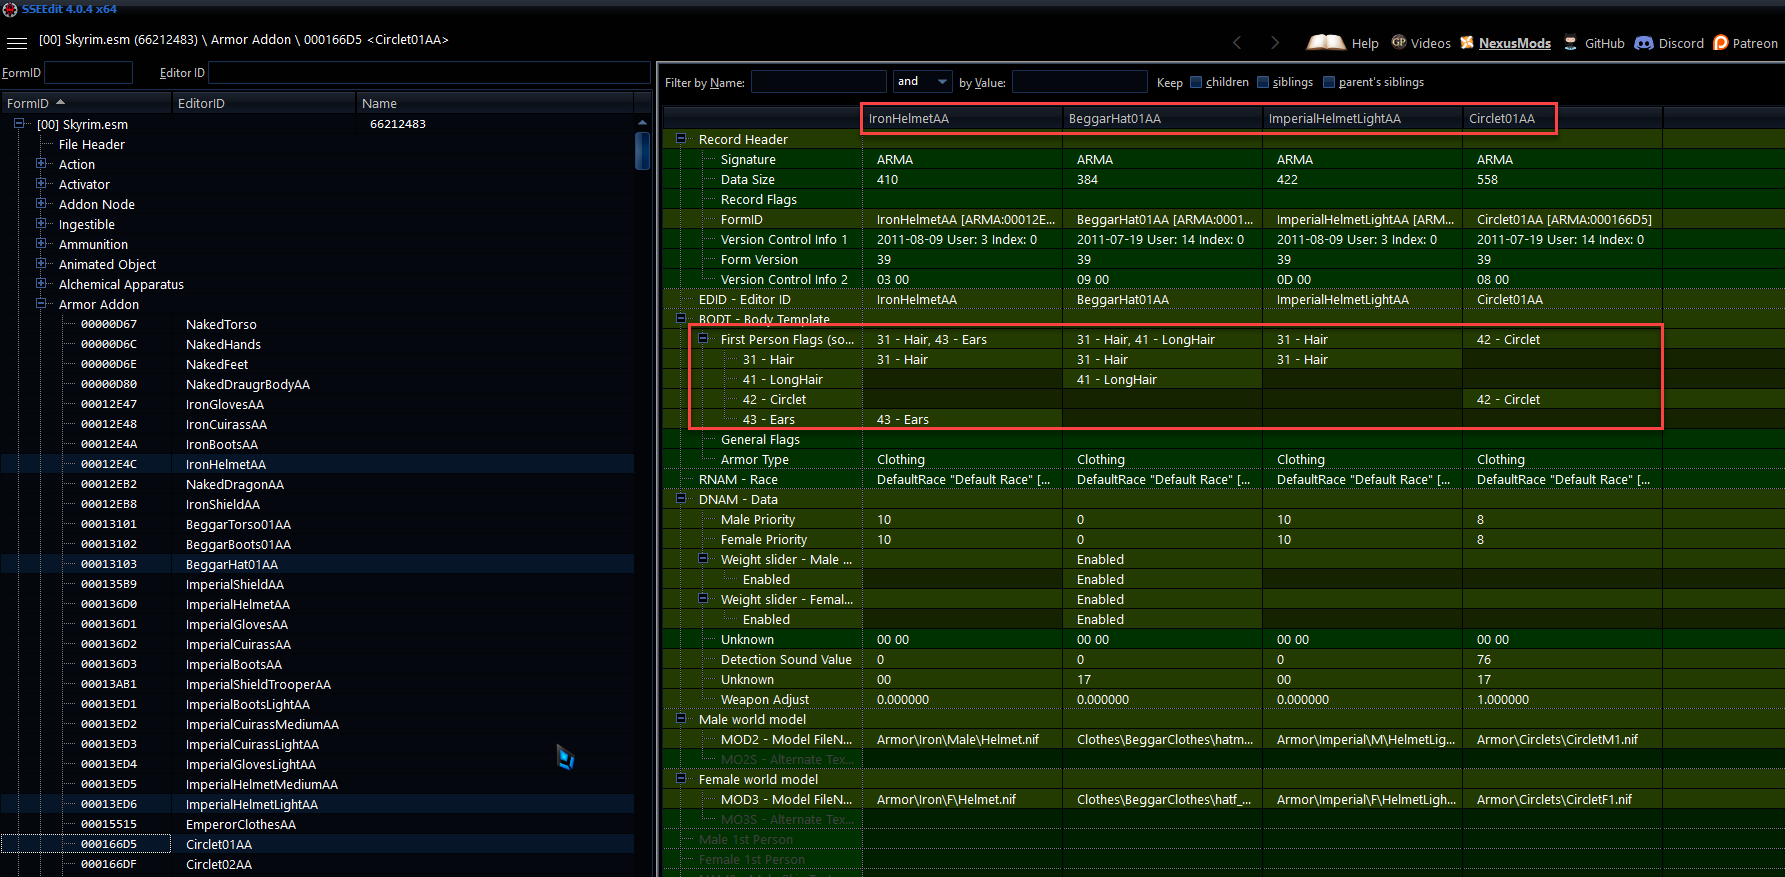Expand the Ammunition group

(41, 244)
